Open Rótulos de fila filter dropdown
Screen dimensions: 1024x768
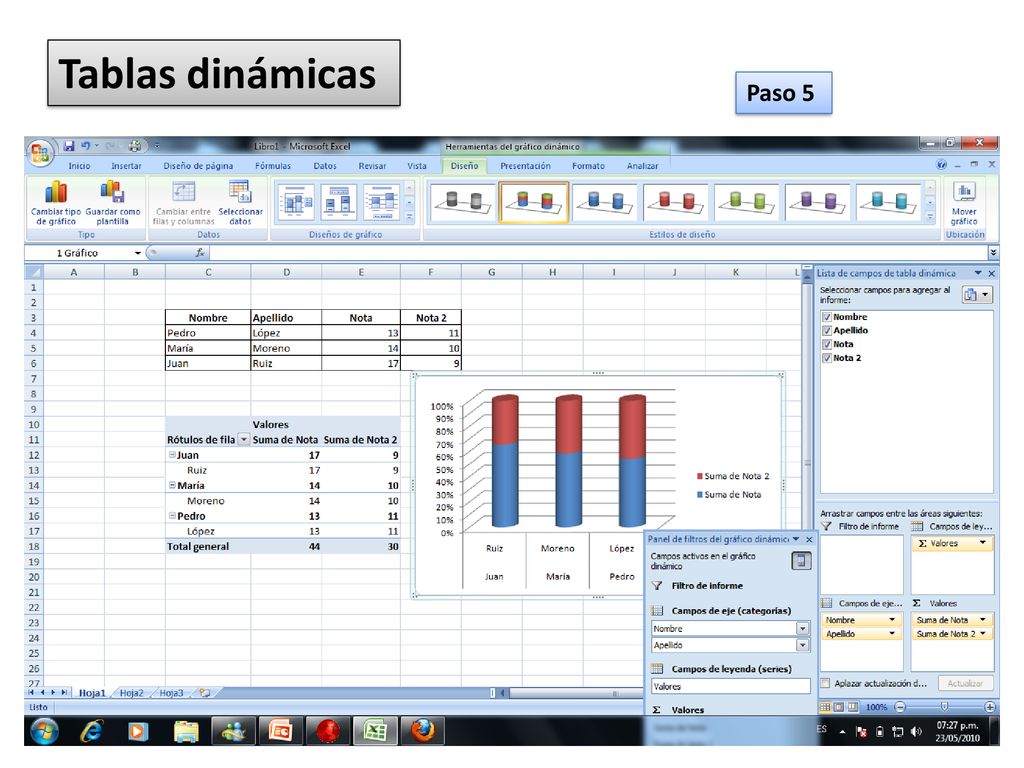[x=244, y=440]
